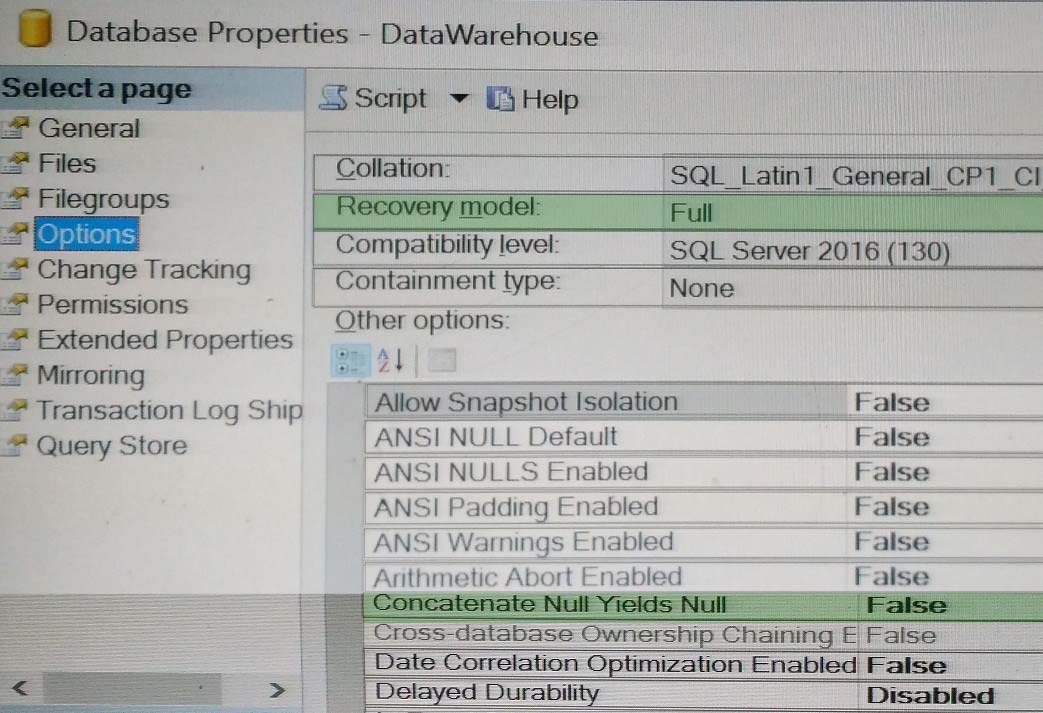The image size is (1043, 713).
Task: Open the Recovery model dropdown showing Full
Action: tap(853, 213)
